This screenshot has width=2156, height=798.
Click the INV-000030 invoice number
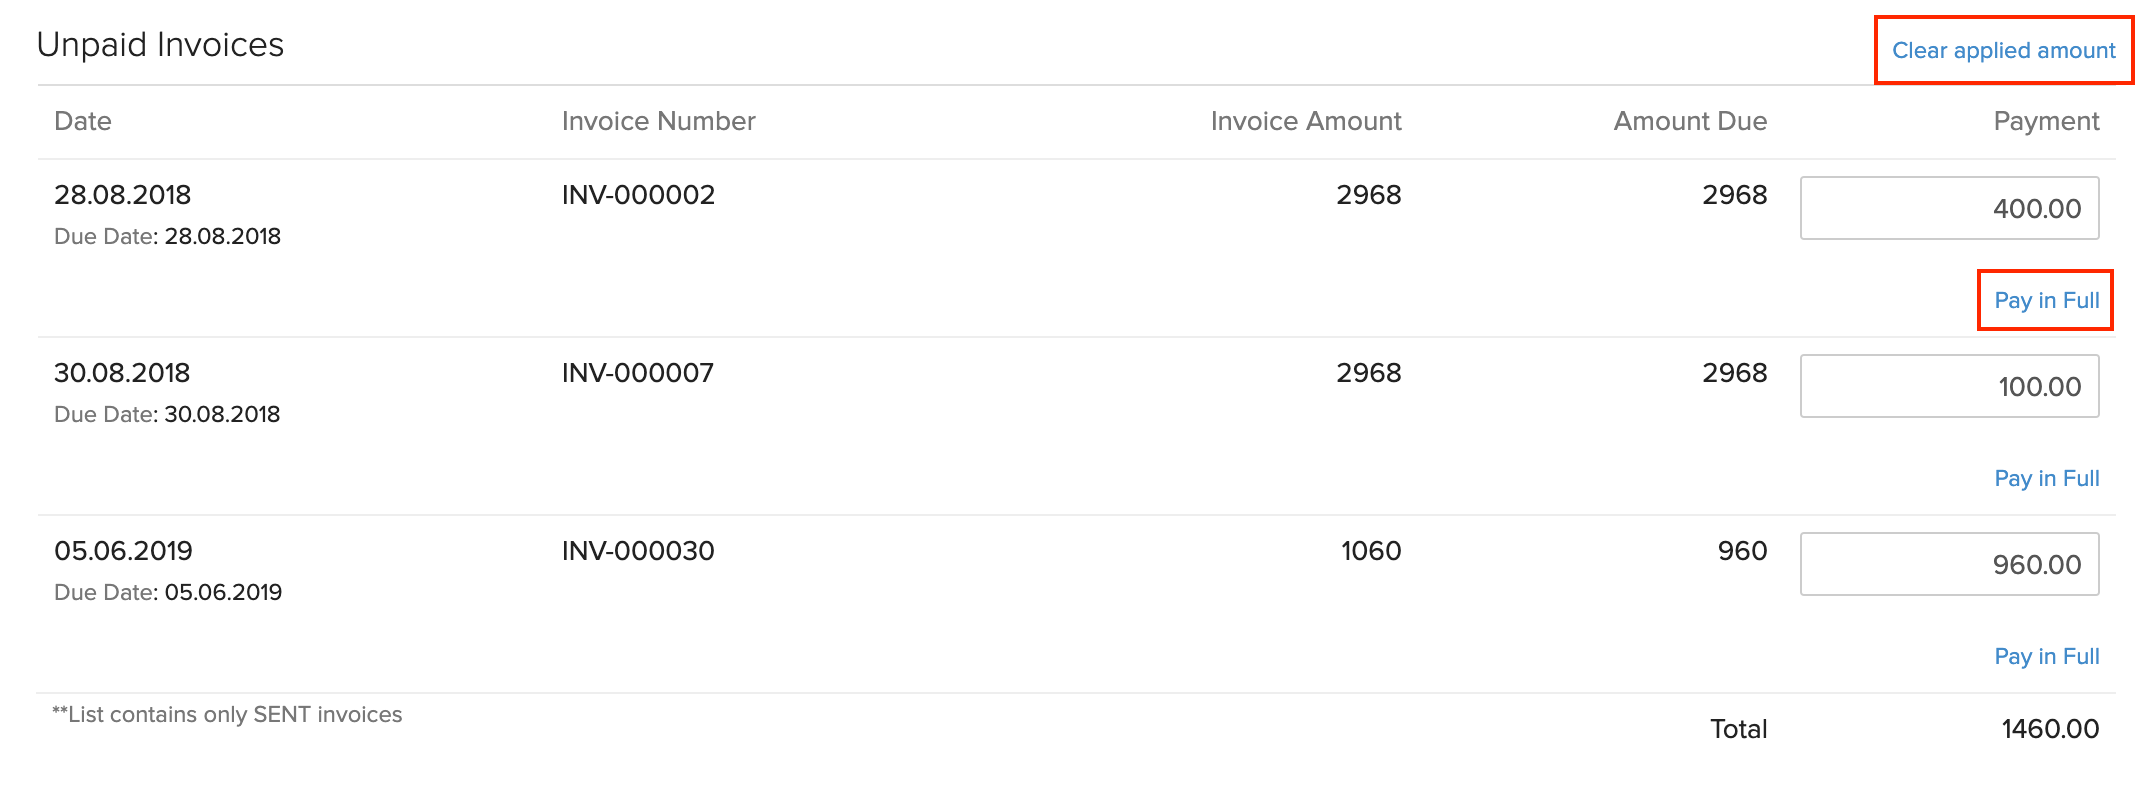638,551
